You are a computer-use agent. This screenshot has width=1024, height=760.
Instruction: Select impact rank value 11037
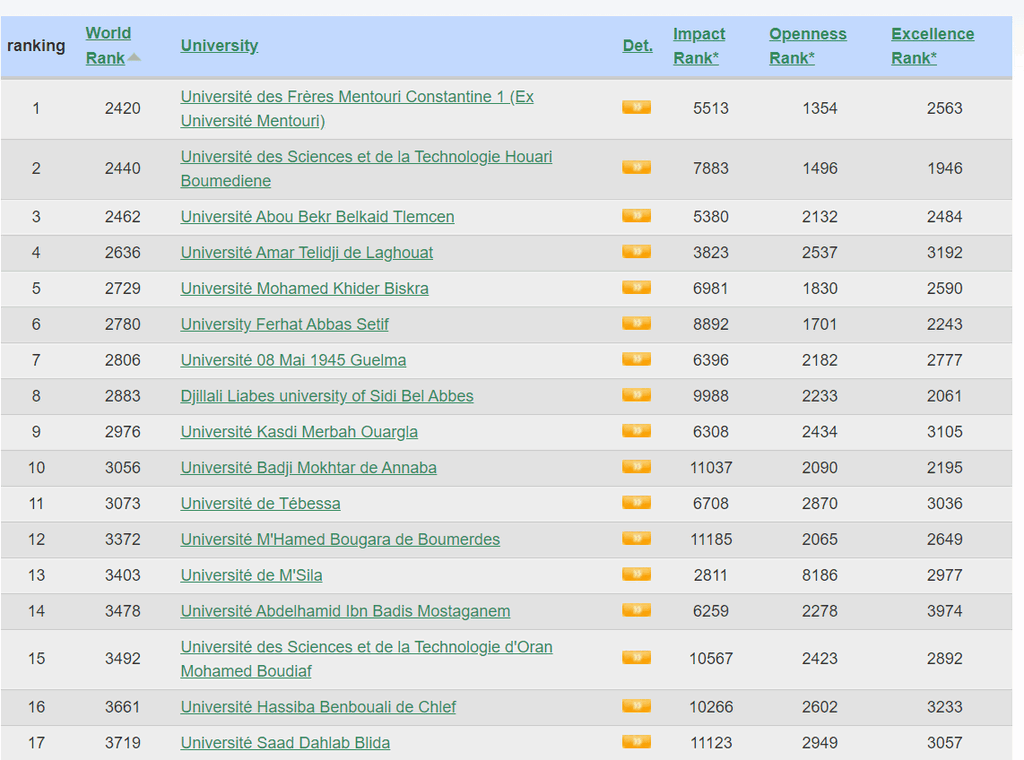711,468
